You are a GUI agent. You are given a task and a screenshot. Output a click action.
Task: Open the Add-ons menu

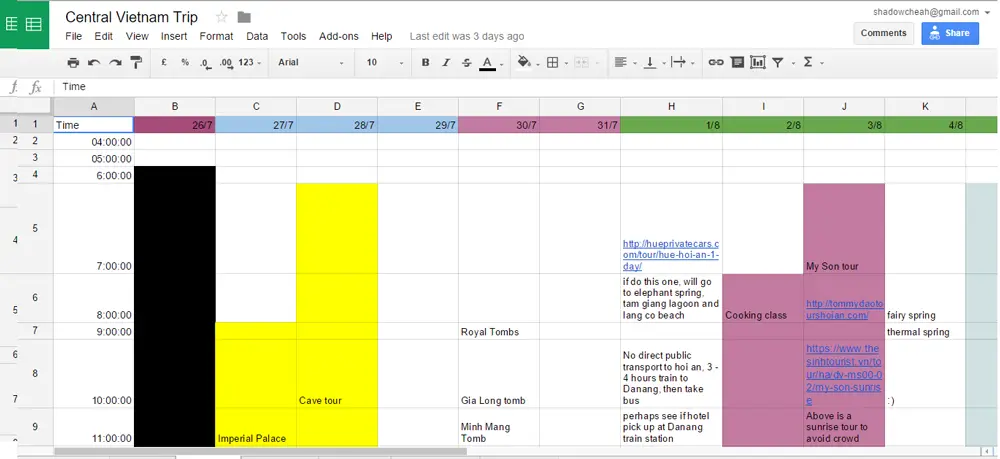[339, 36]
